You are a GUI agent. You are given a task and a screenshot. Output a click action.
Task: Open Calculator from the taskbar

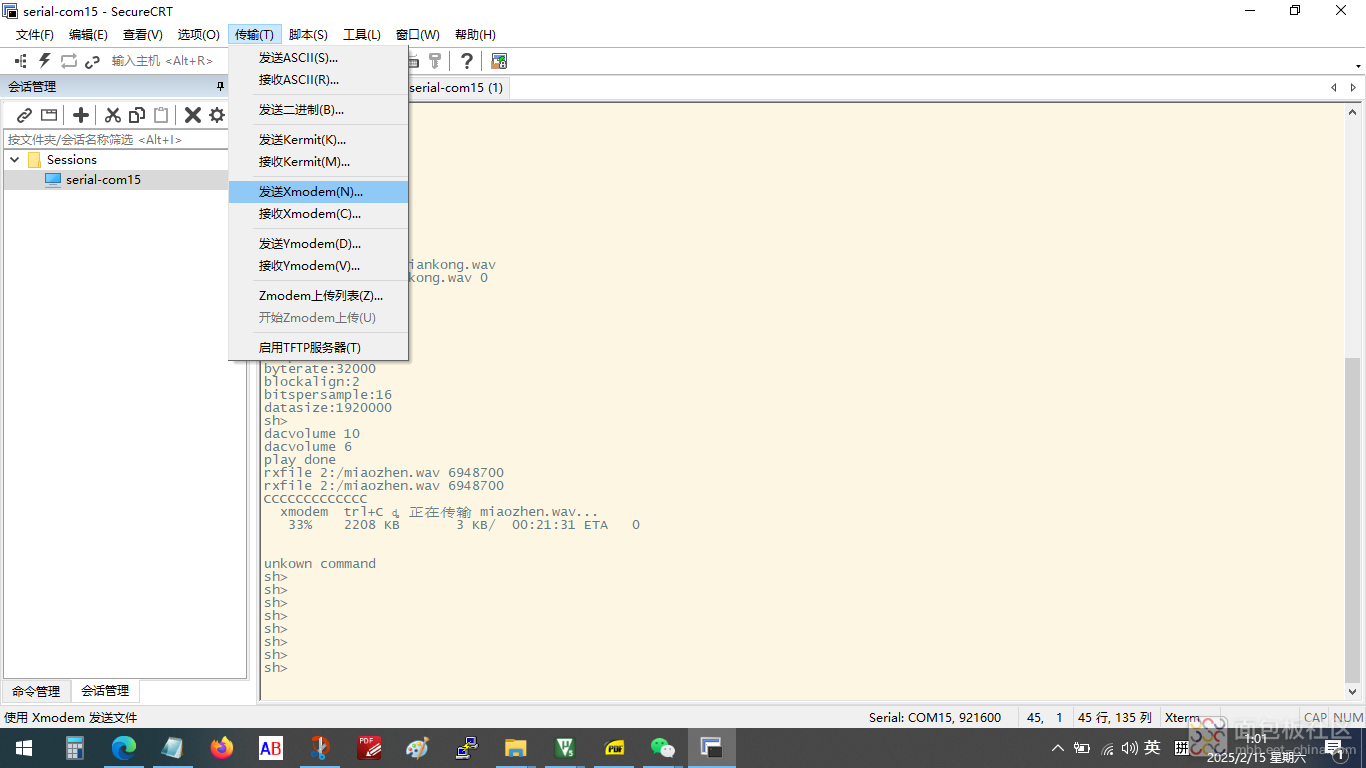pos(75,748)
